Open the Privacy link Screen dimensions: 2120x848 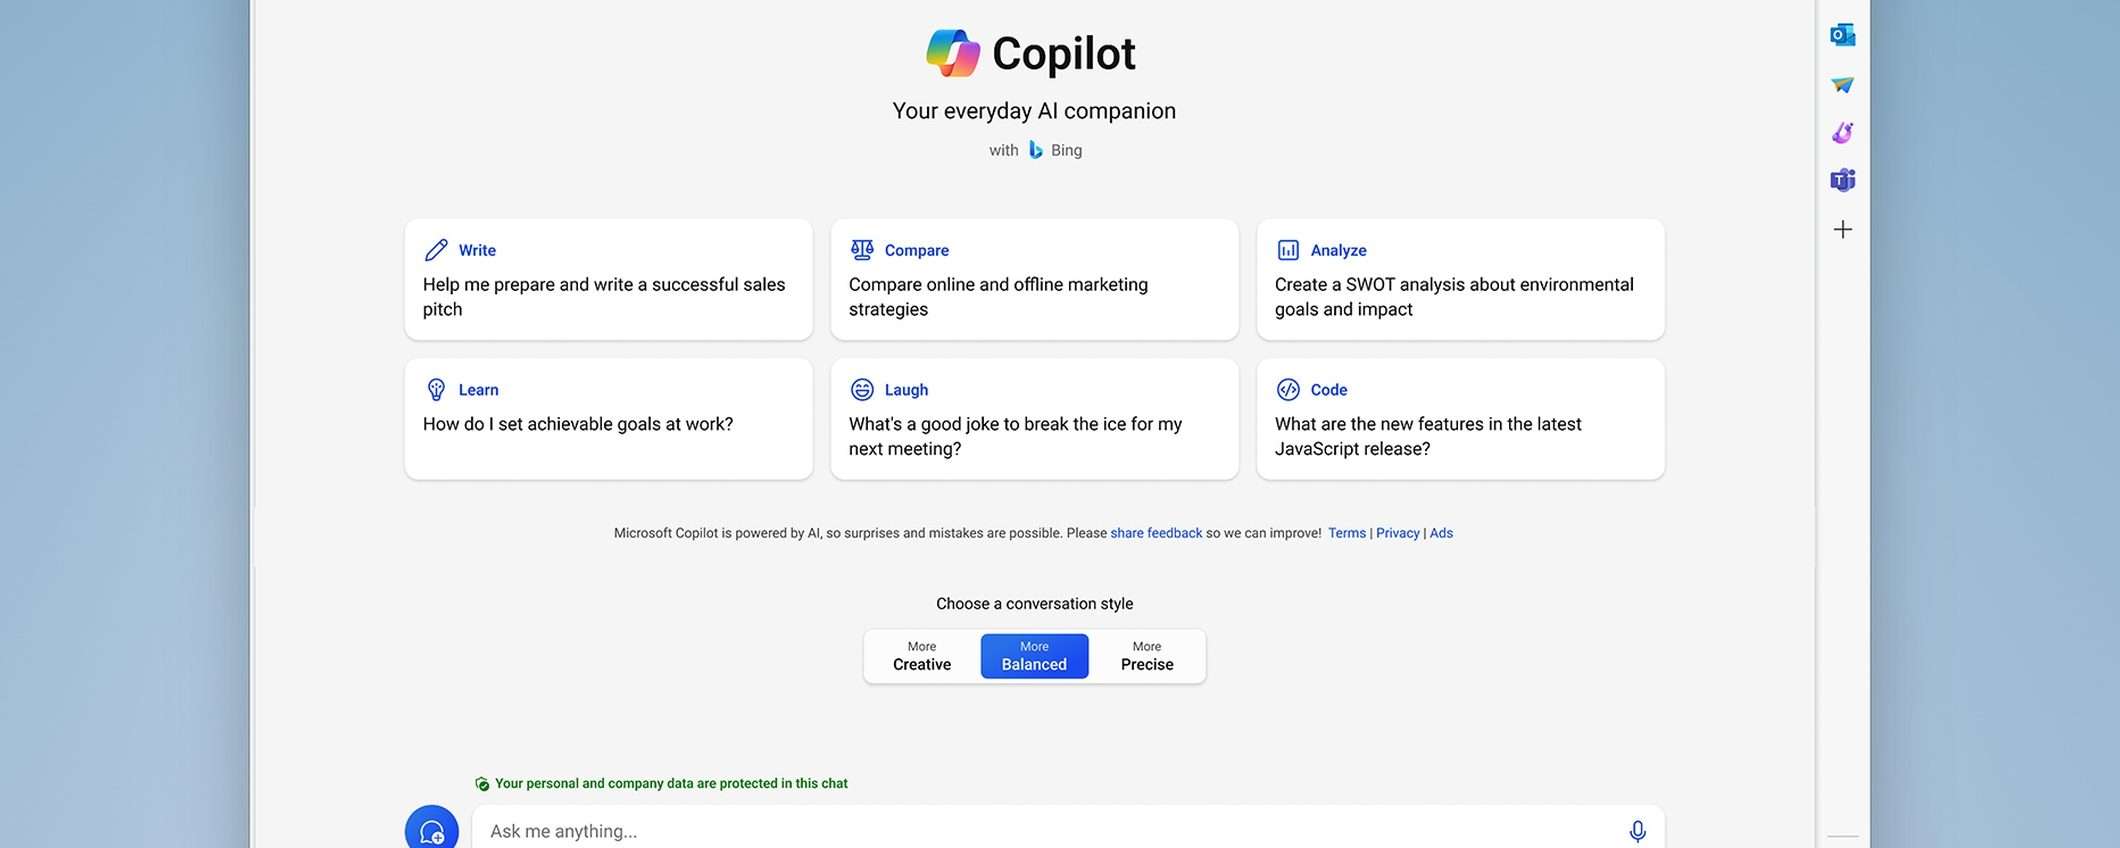[x=1397, y=533]
